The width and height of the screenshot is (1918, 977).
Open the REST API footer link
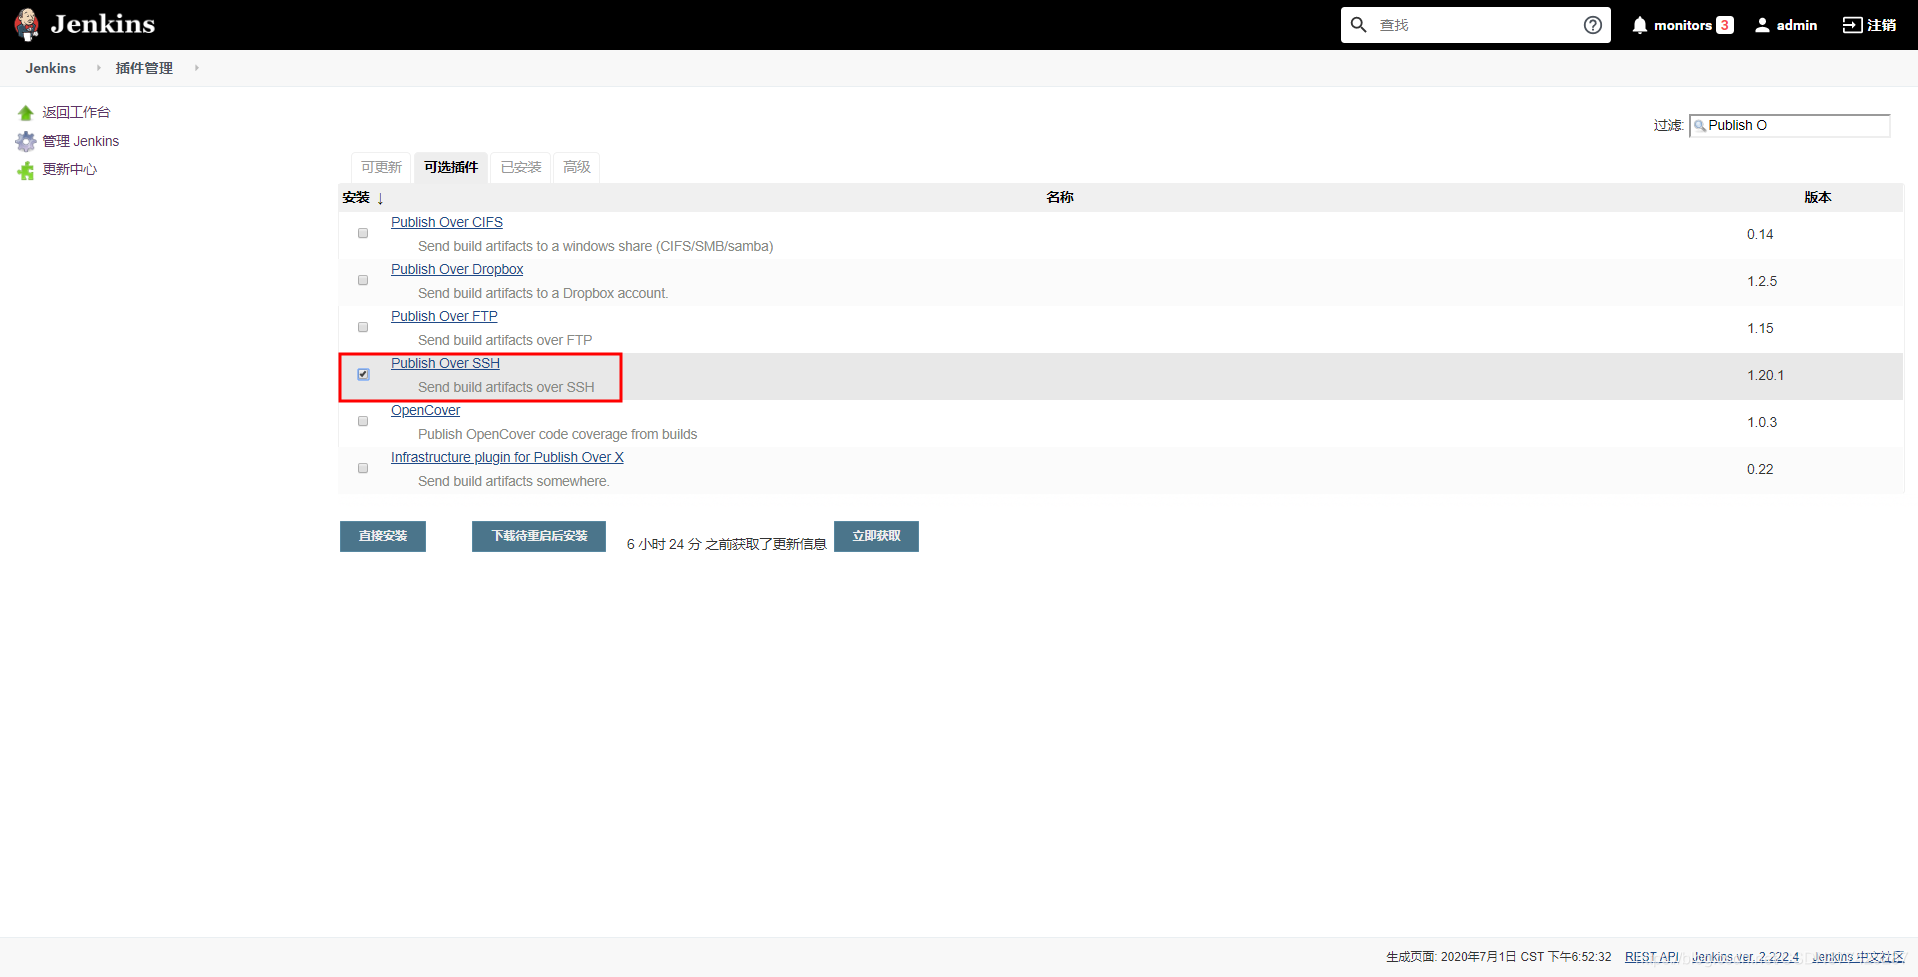(x=1652, y=957)
